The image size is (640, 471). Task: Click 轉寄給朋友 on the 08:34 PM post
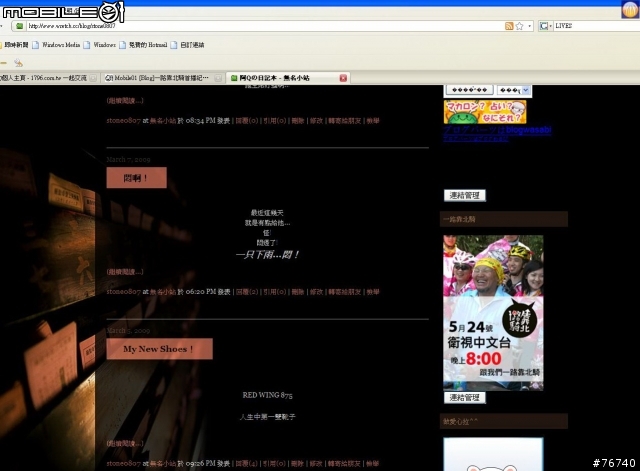tap(345, 121)
